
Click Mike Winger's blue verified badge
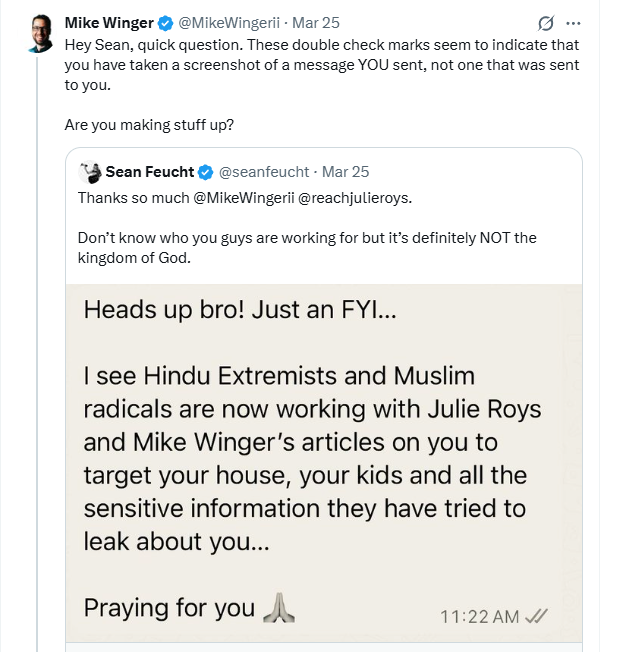point(165,23)
